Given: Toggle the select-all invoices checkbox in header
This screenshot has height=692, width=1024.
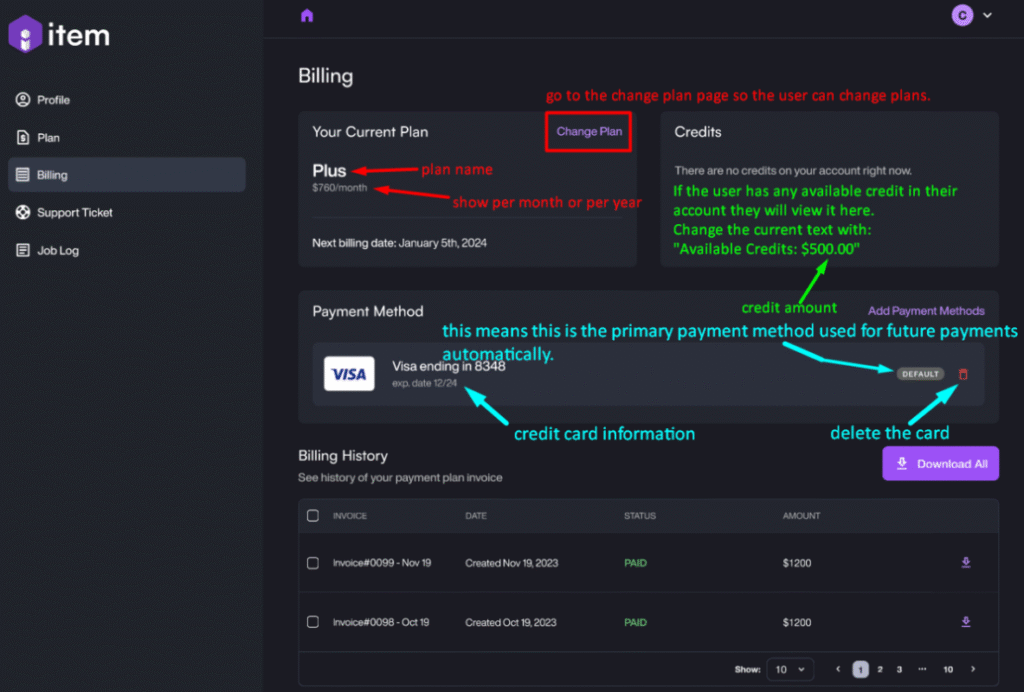Looking at the screenshot, I should pos(313,516).
